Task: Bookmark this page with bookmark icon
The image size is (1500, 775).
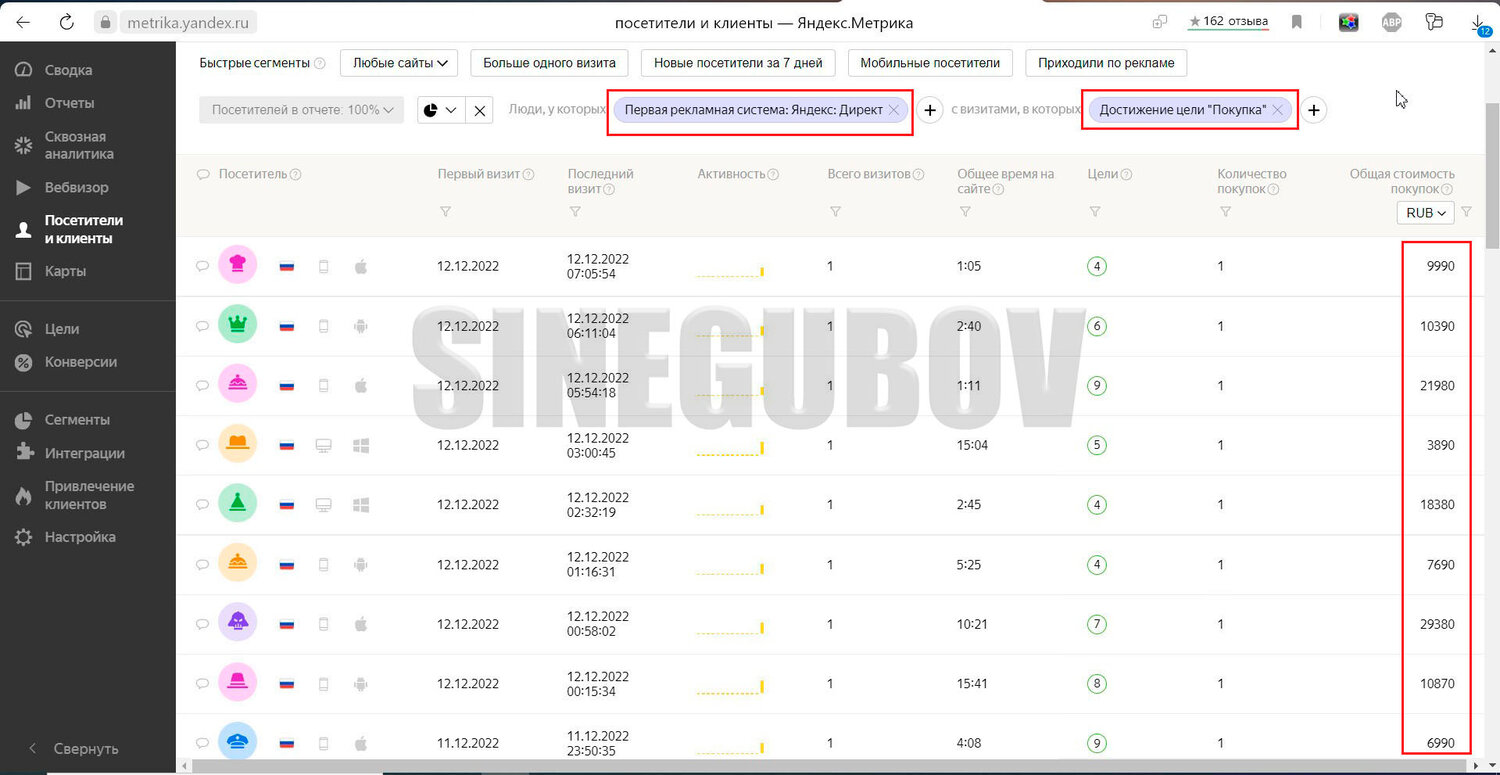Action: click(x=1297, y=22)
